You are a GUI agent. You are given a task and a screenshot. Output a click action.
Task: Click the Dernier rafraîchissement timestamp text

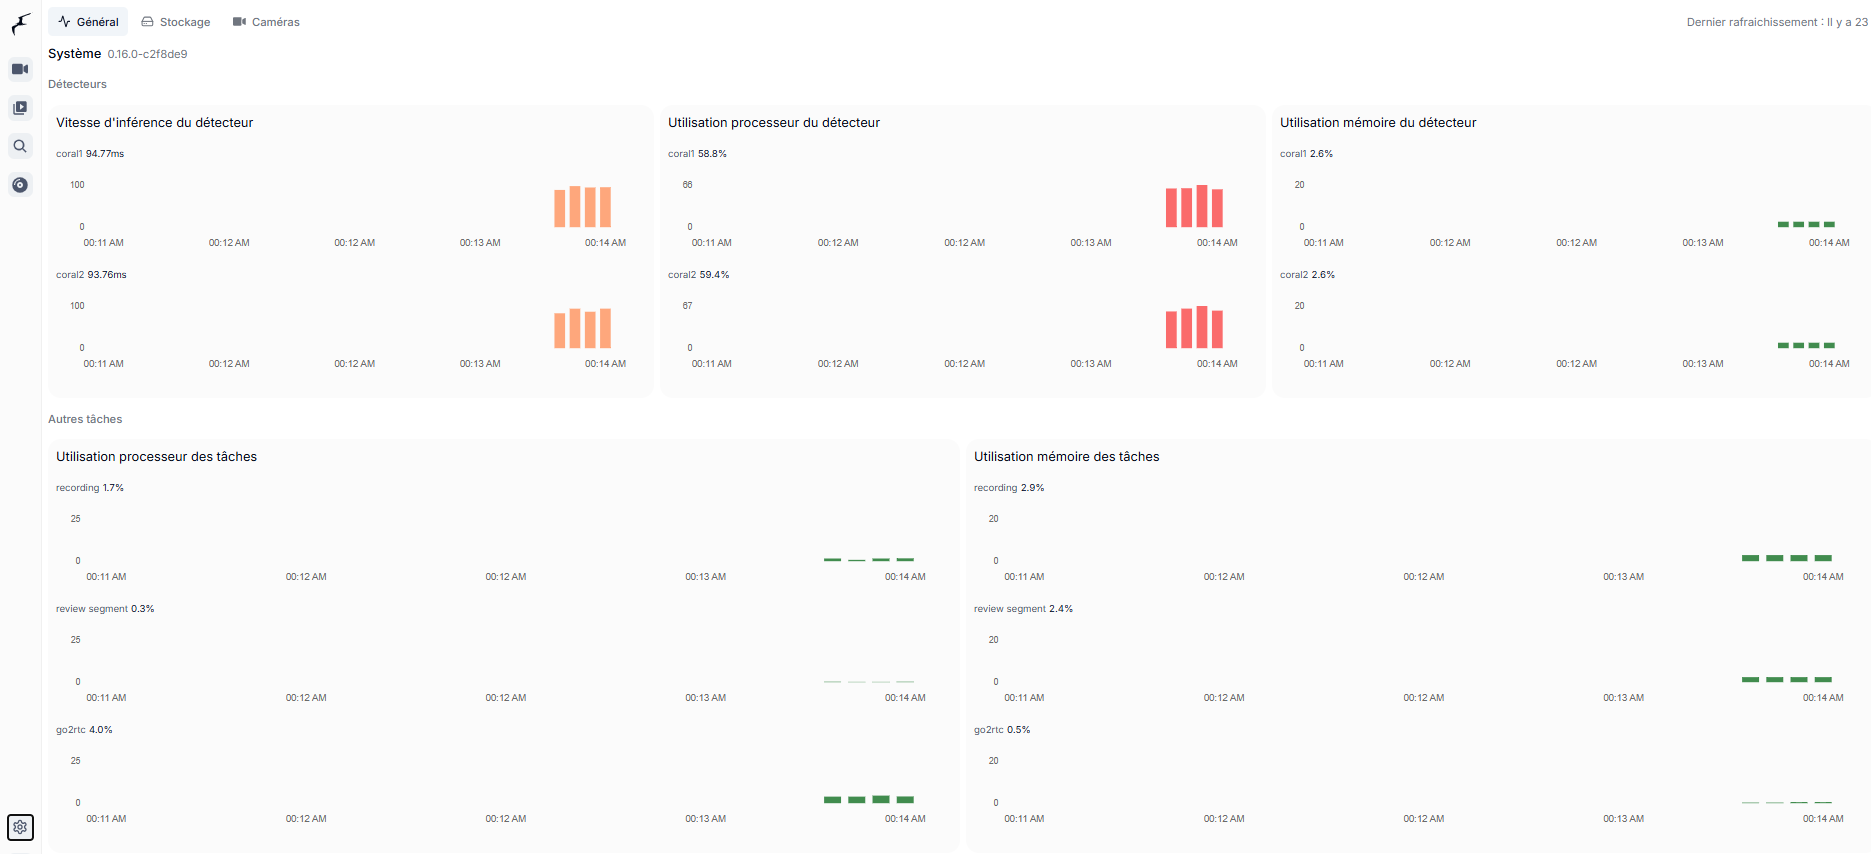tap(1776, 22)
